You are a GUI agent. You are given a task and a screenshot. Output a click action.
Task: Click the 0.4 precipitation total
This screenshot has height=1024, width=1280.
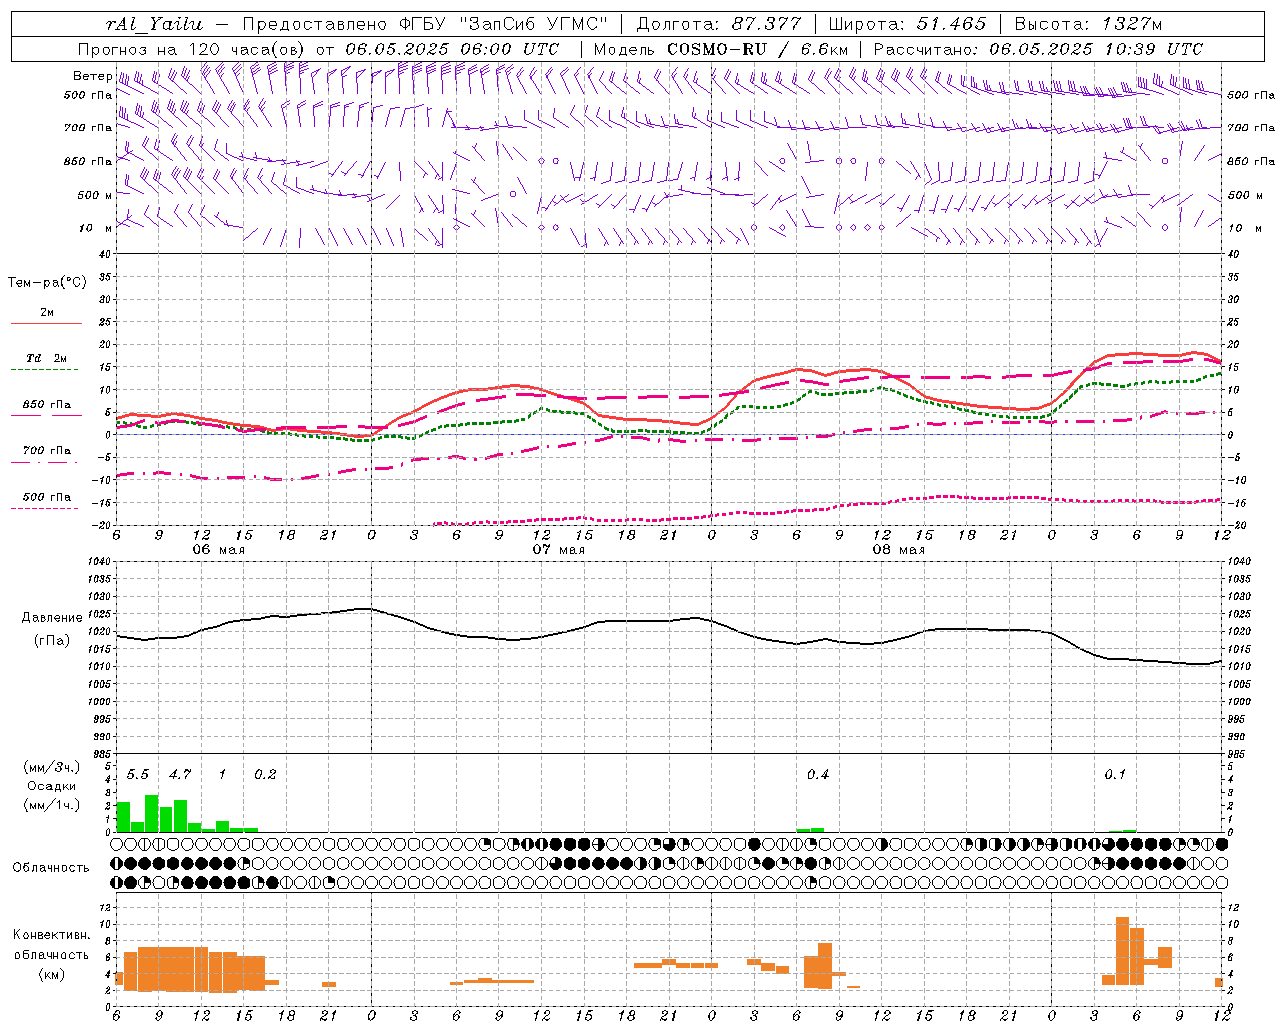click(x=818, y=775)
